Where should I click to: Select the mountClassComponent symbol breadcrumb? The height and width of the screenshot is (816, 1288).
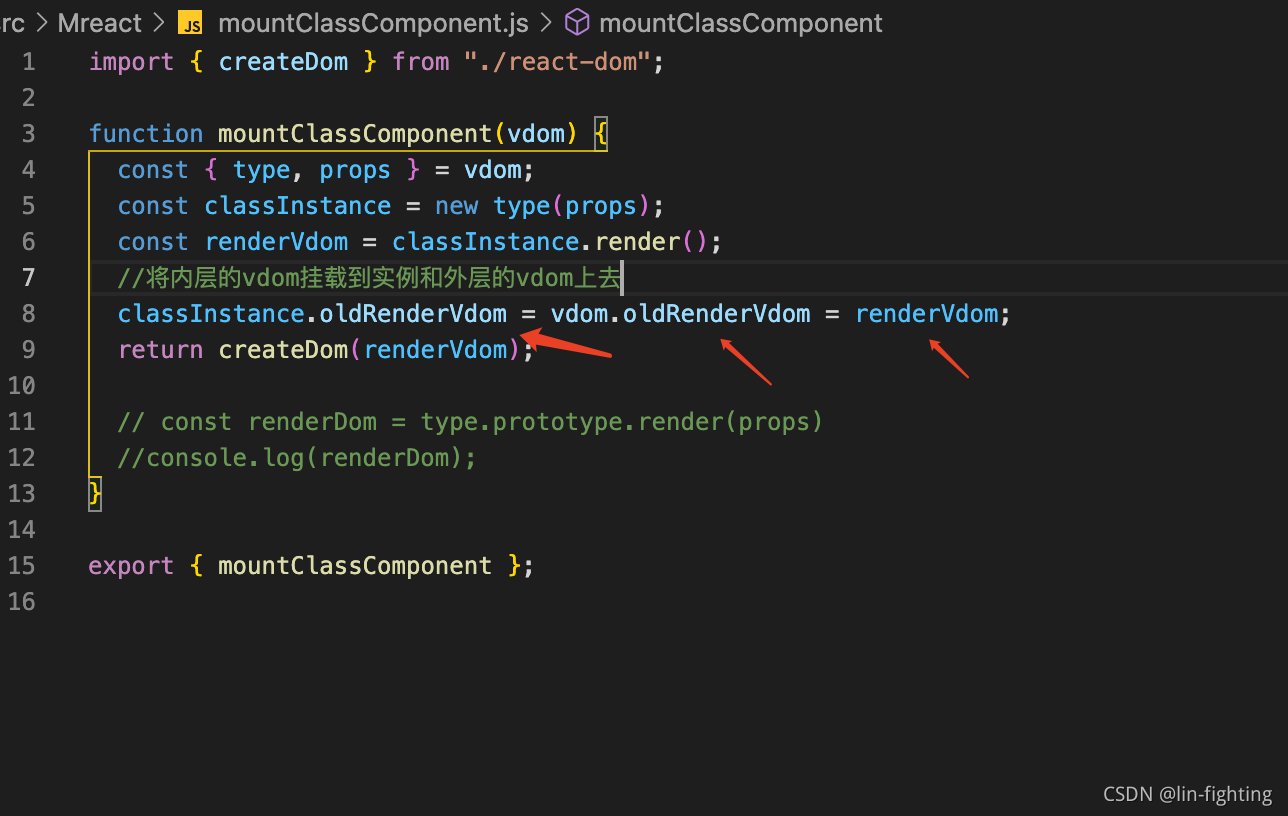(741, 22)
